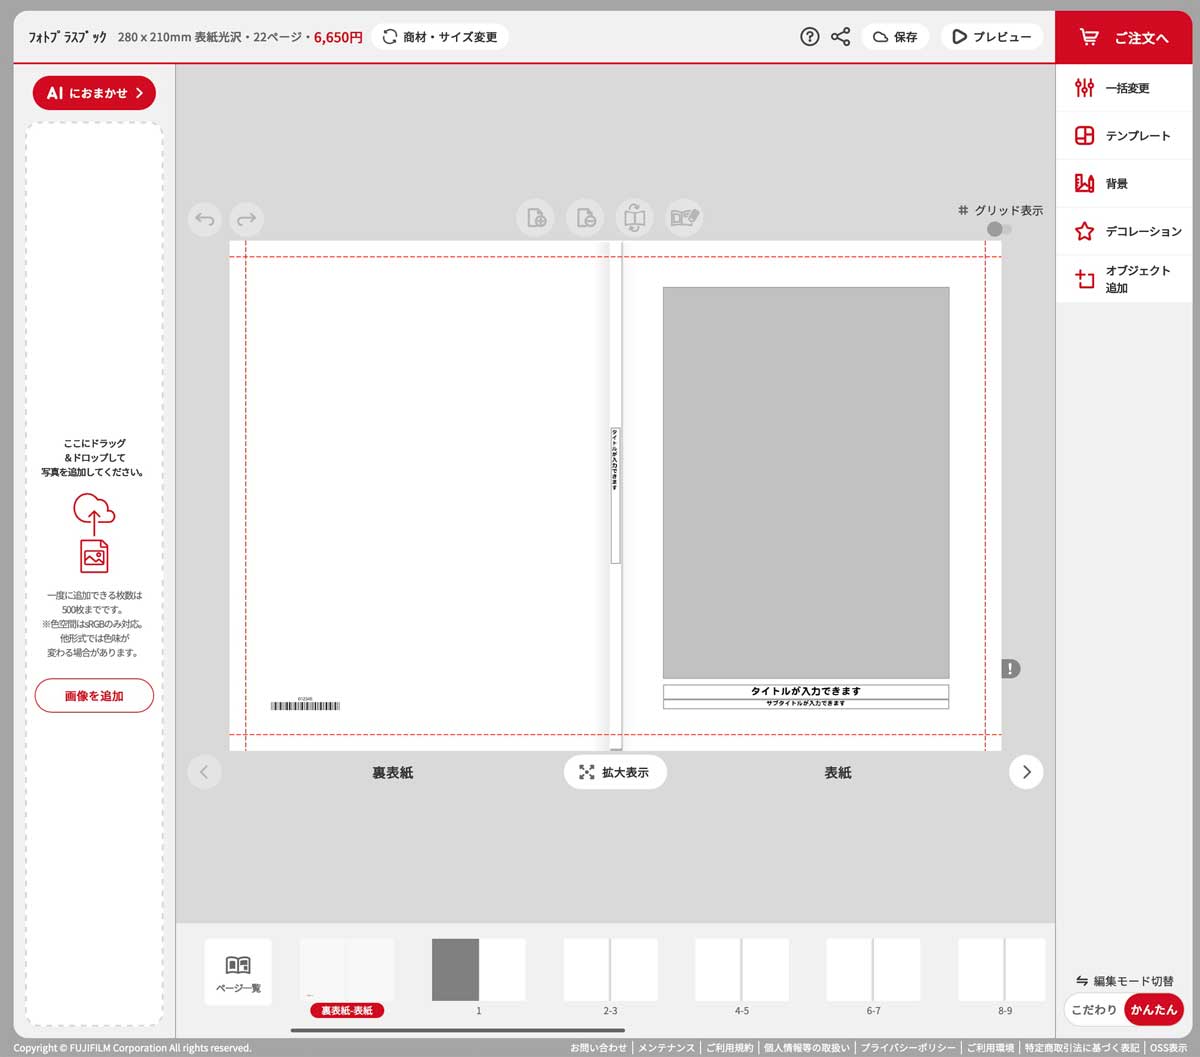
Task: Click the redo arrow icon
Action: 246,219
